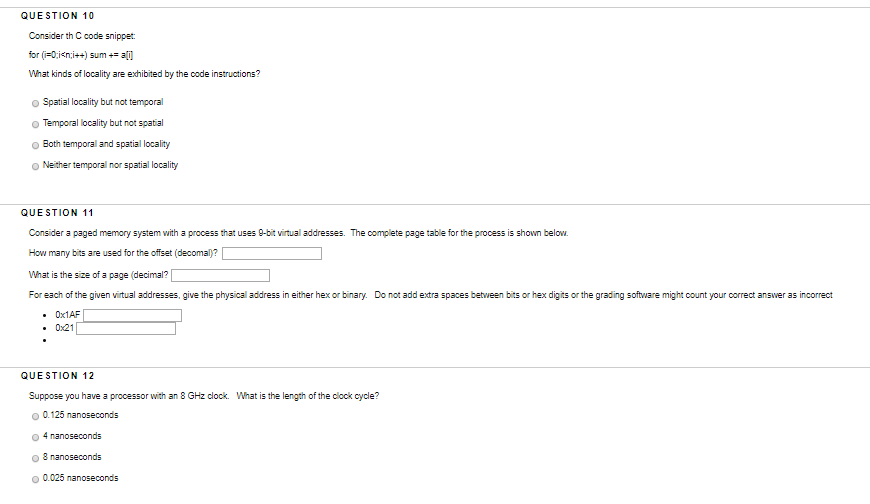Focus the 0x21 physical address input

click(125, 328)
